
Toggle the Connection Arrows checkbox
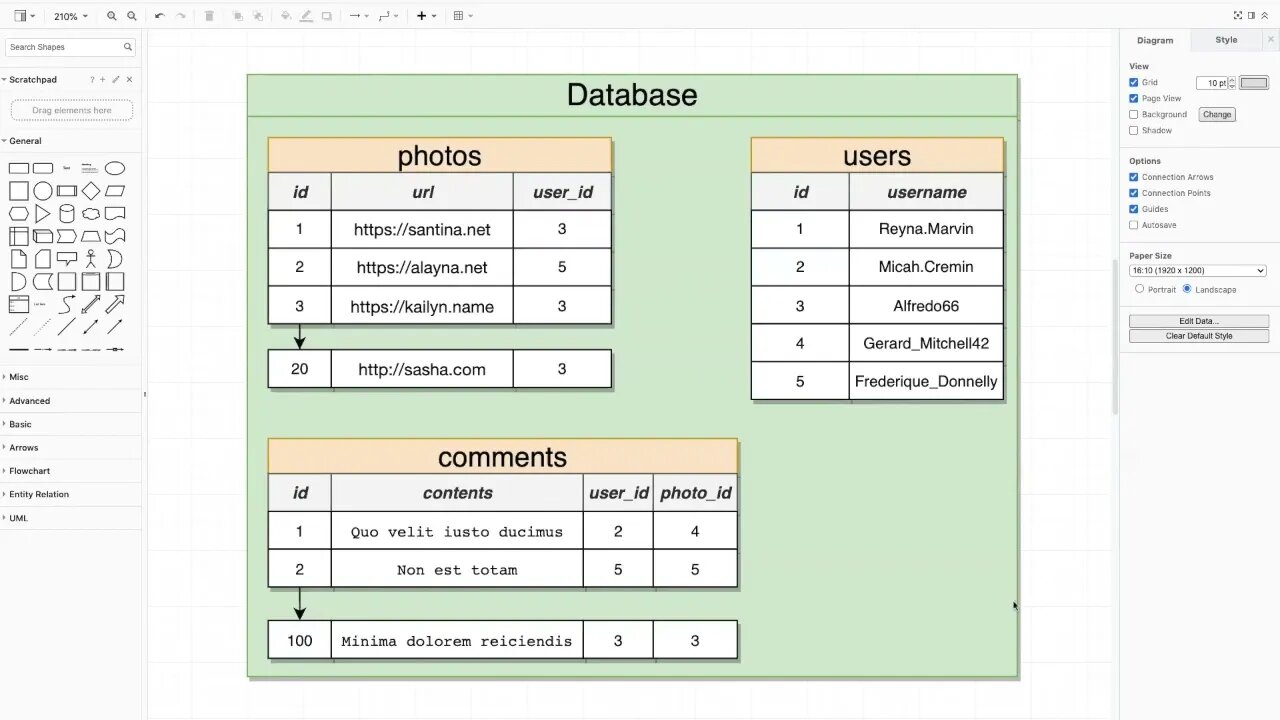[x=1134, y=177]
